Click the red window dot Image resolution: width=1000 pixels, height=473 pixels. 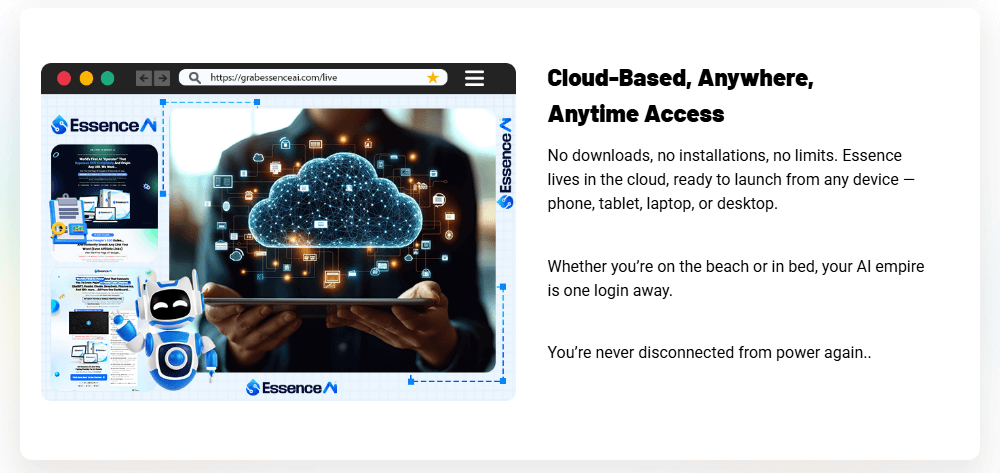tap(64, 78)
